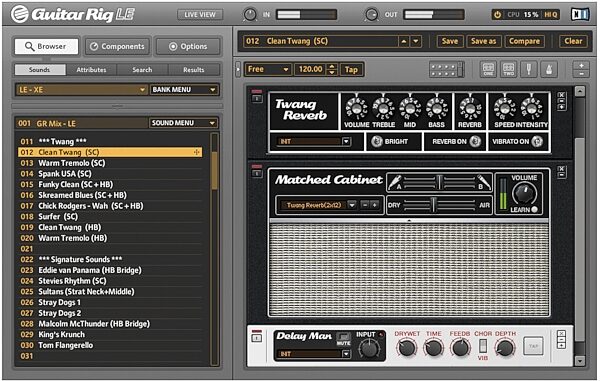Click microphone B icon in Matched Cabinet

[484, 182]
